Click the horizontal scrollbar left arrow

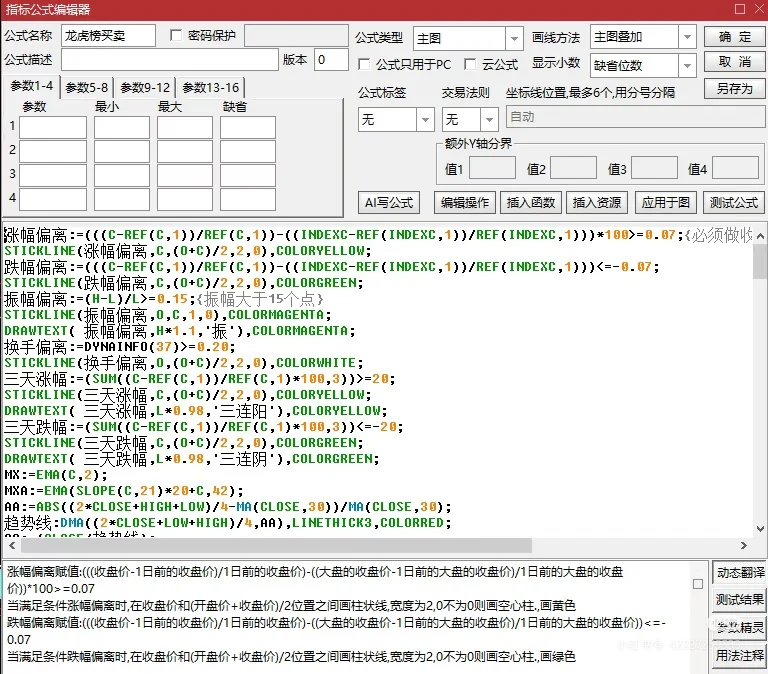click(x=12, y=545)
